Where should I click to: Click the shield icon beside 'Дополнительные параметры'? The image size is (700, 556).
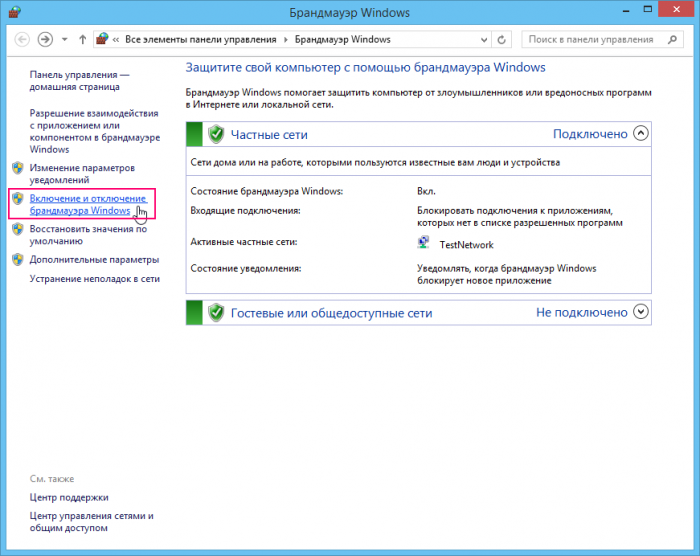18,259
